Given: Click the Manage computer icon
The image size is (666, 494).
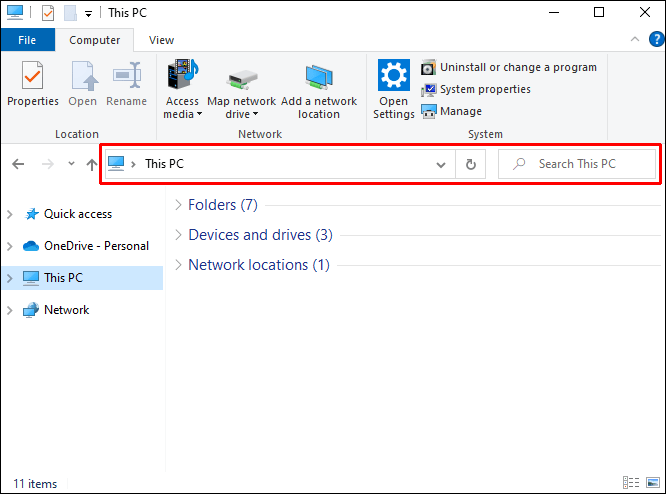Looking at the screenshot, I should (429, 112).
